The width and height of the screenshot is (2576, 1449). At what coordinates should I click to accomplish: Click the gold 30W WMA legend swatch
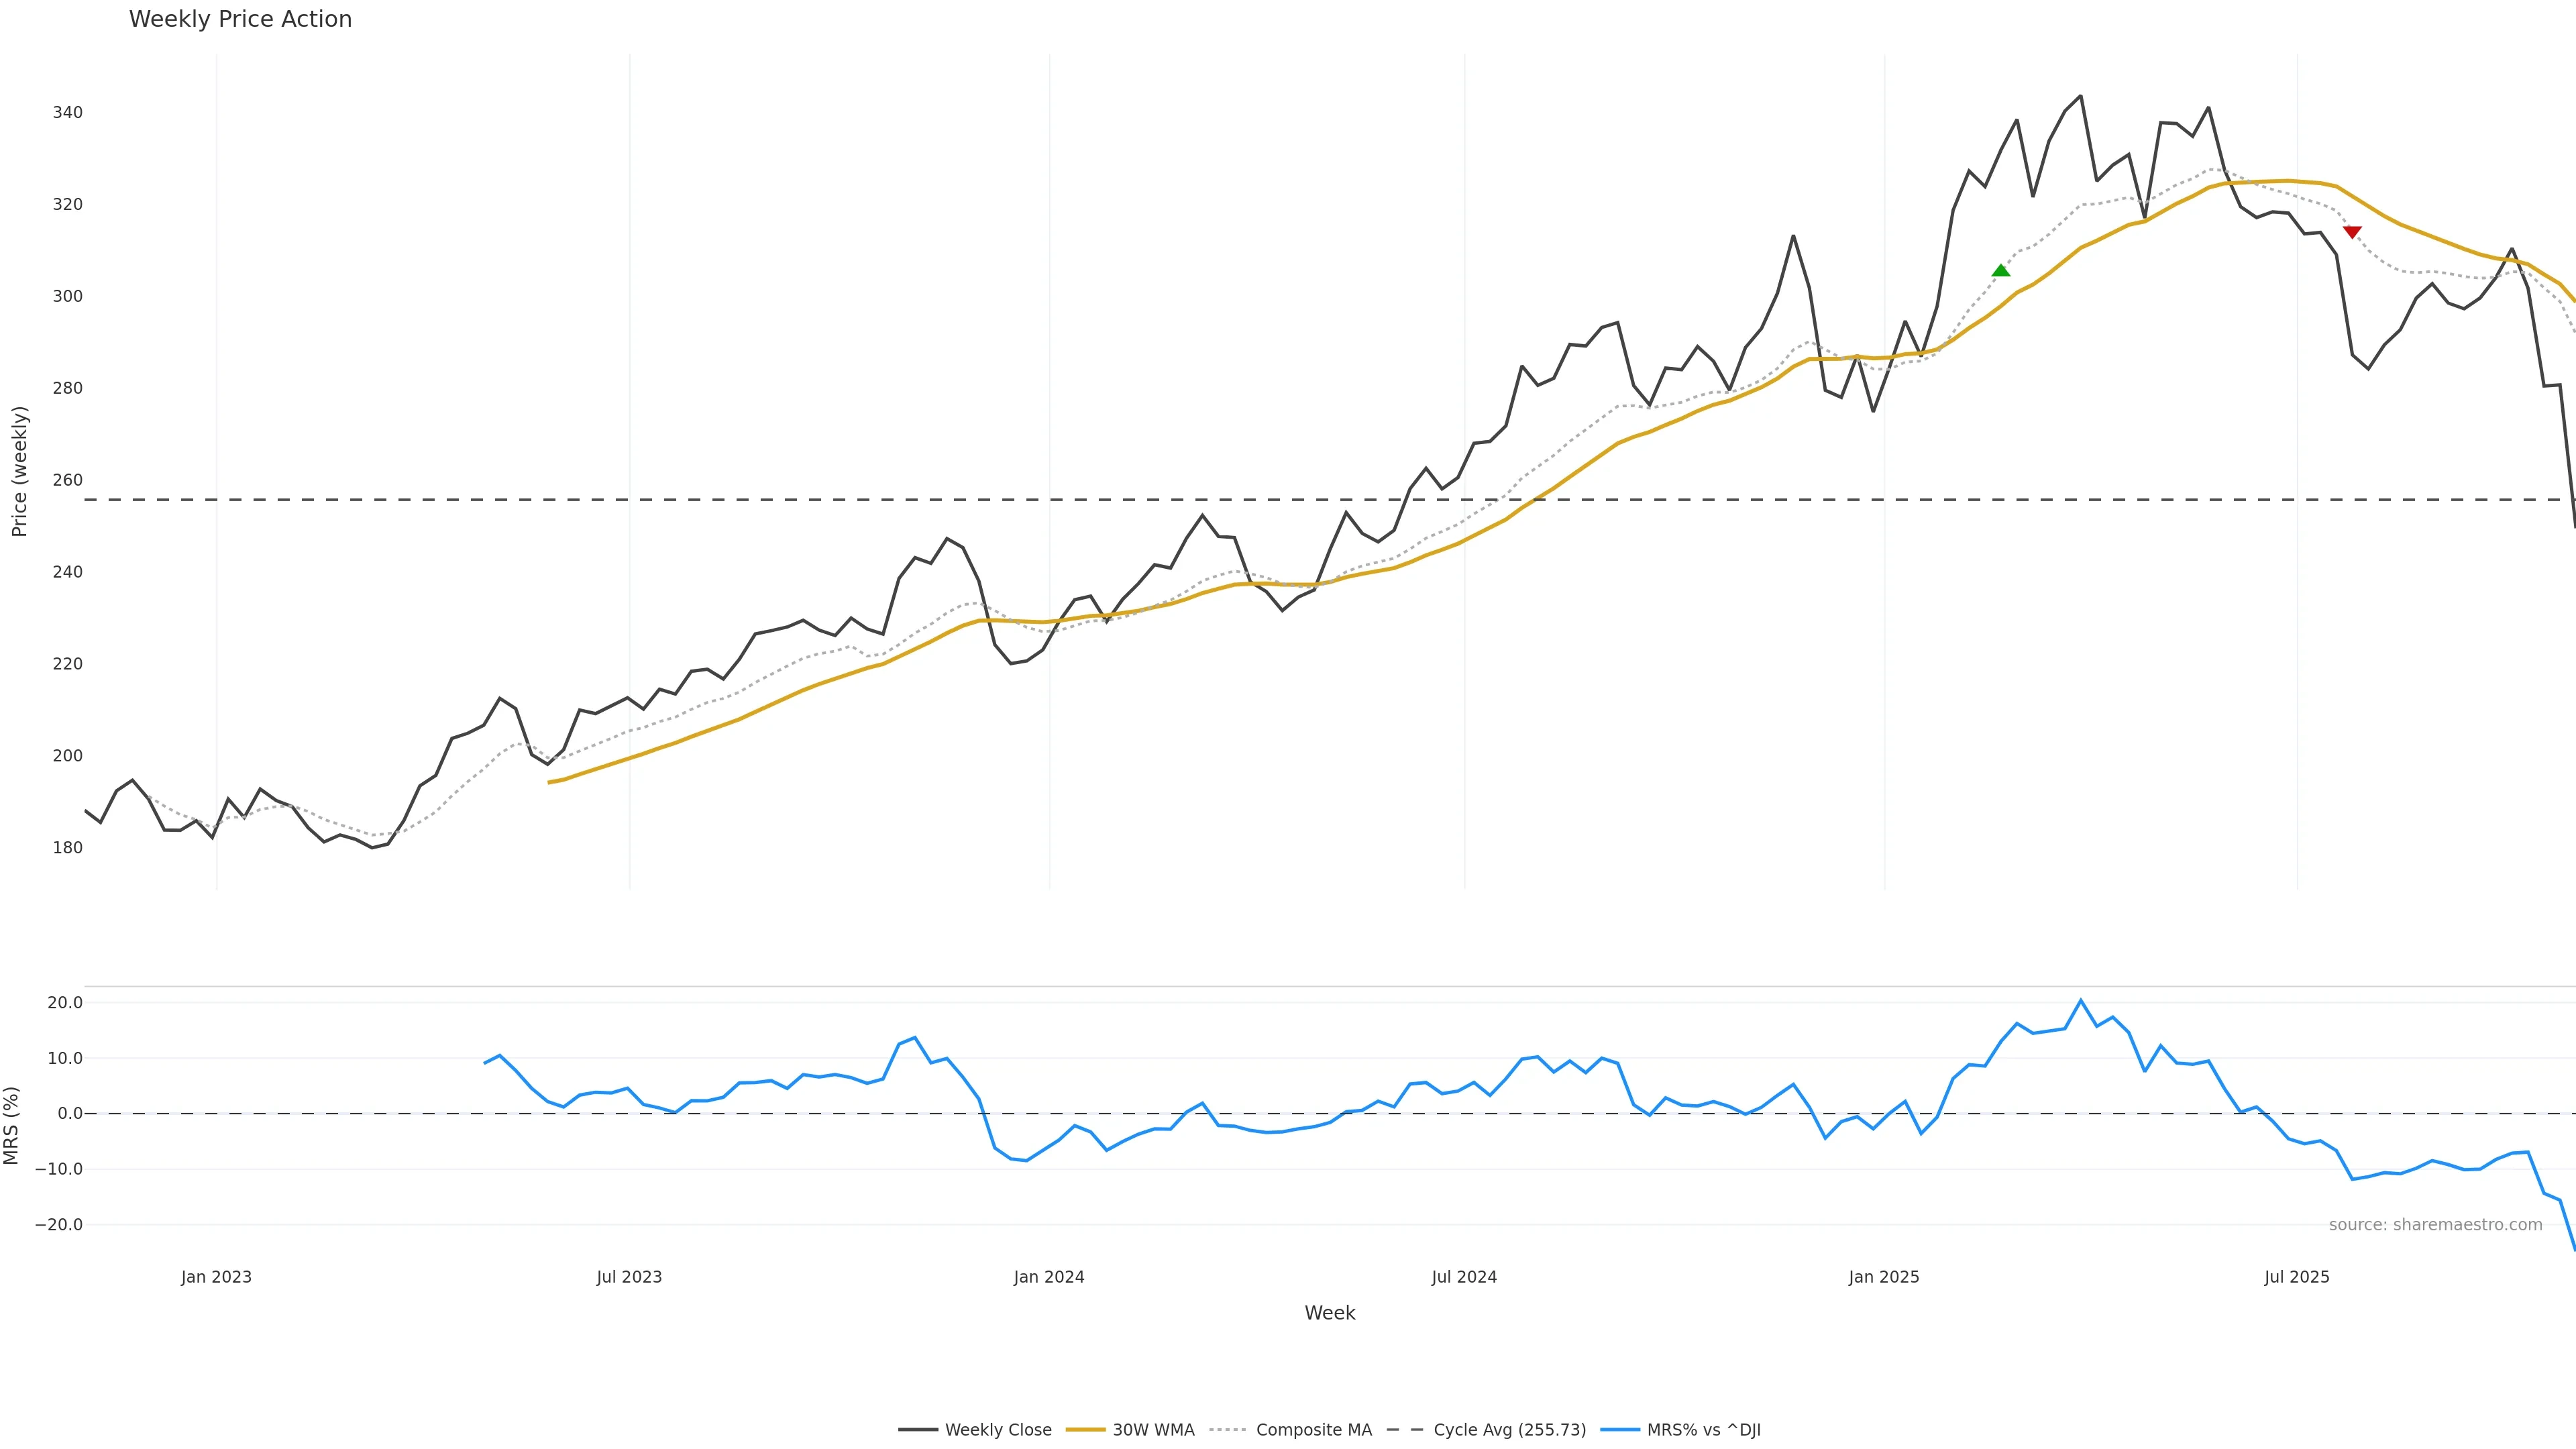1085,1430
